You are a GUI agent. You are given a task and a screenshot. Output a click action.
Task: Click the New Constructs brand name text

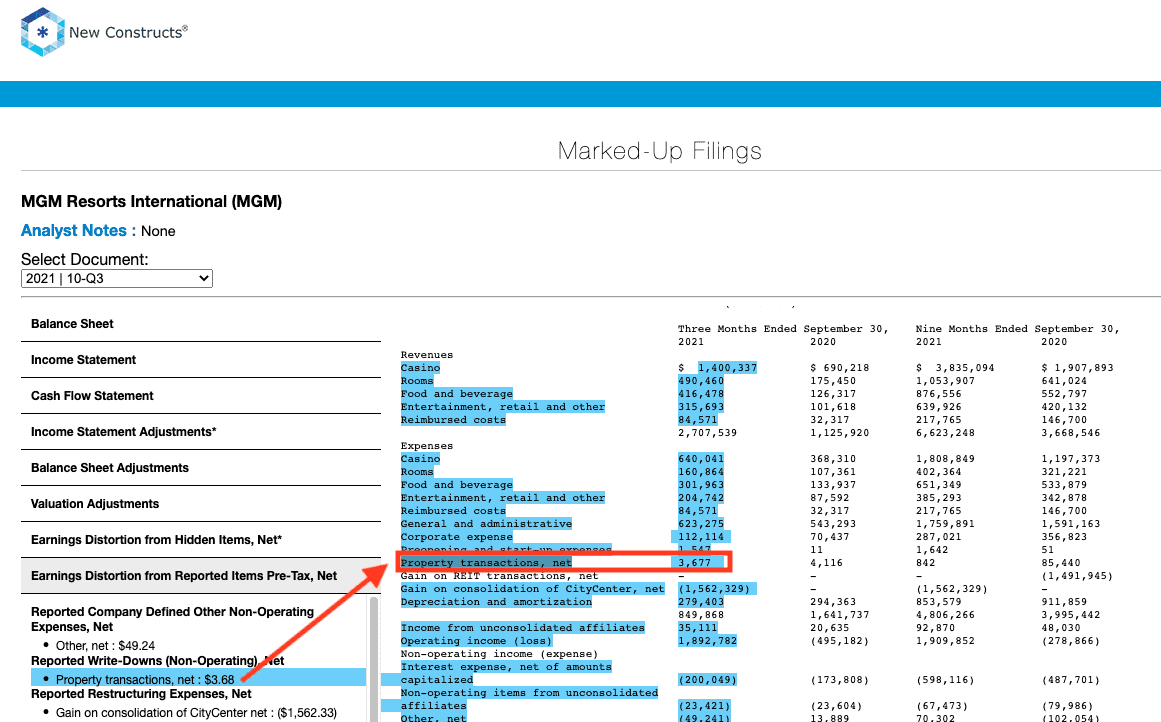coord(128,33)
